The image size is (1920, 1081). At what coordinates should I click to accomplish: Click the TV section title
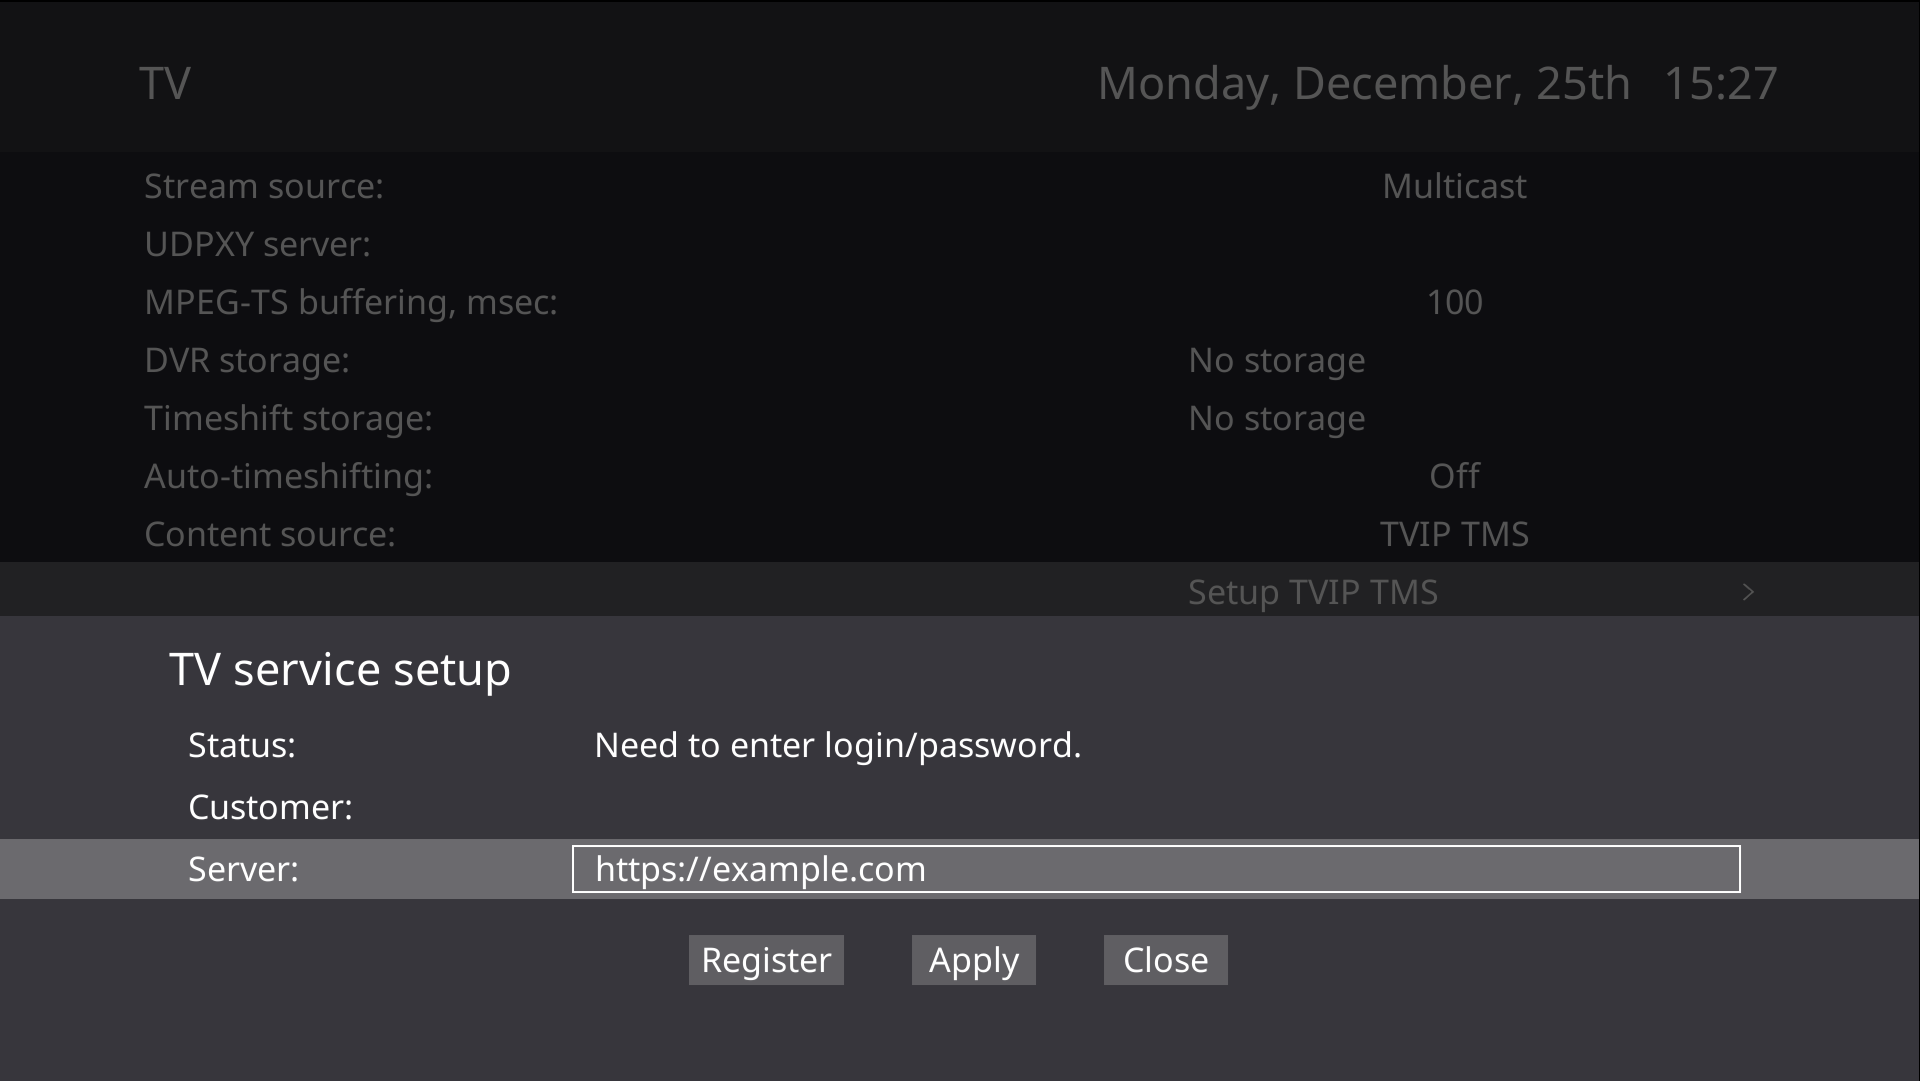[x=165, y=83]
